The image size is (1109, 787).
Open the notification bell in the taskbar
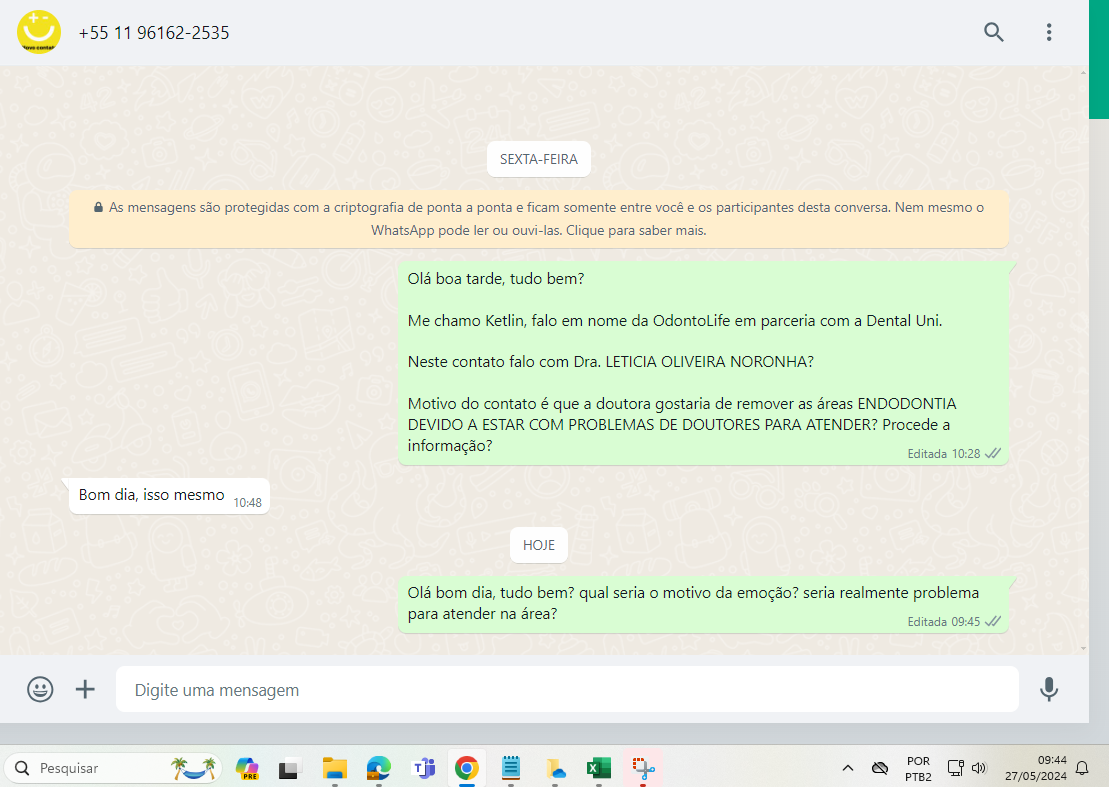coord(1082,768)
